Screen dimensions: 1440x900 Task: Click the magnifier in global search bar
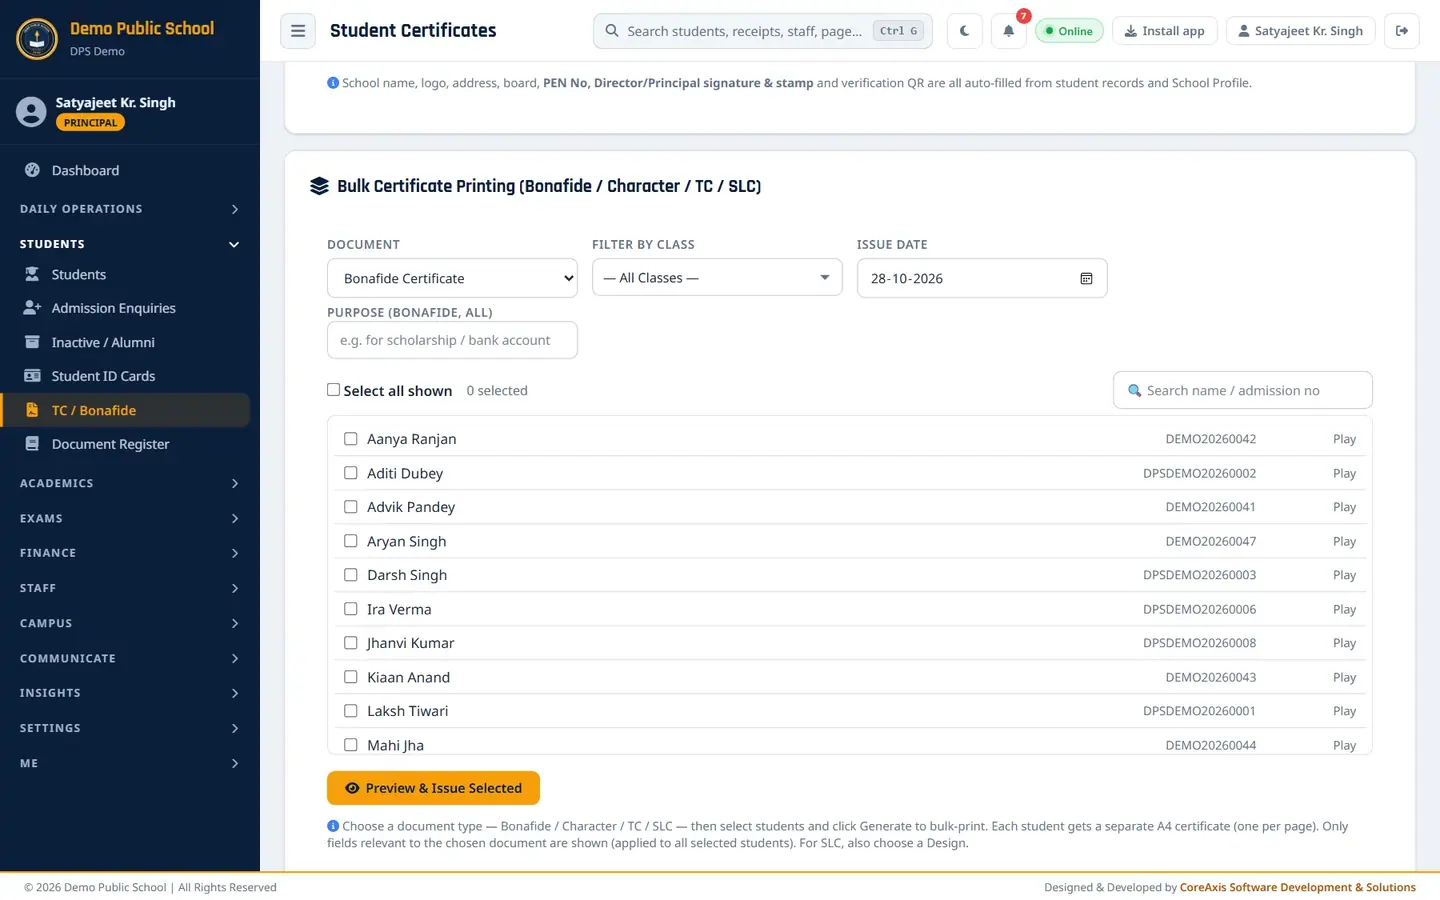612,31
